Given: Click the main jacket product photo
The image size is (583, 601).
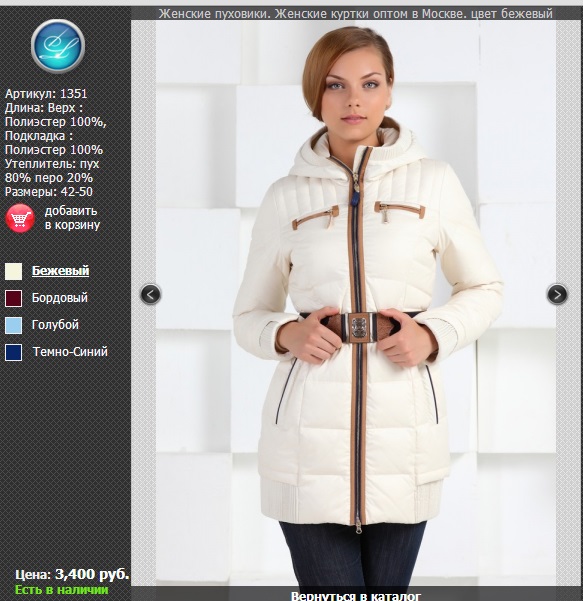Looking at the screenshot, I should (356, 303).
